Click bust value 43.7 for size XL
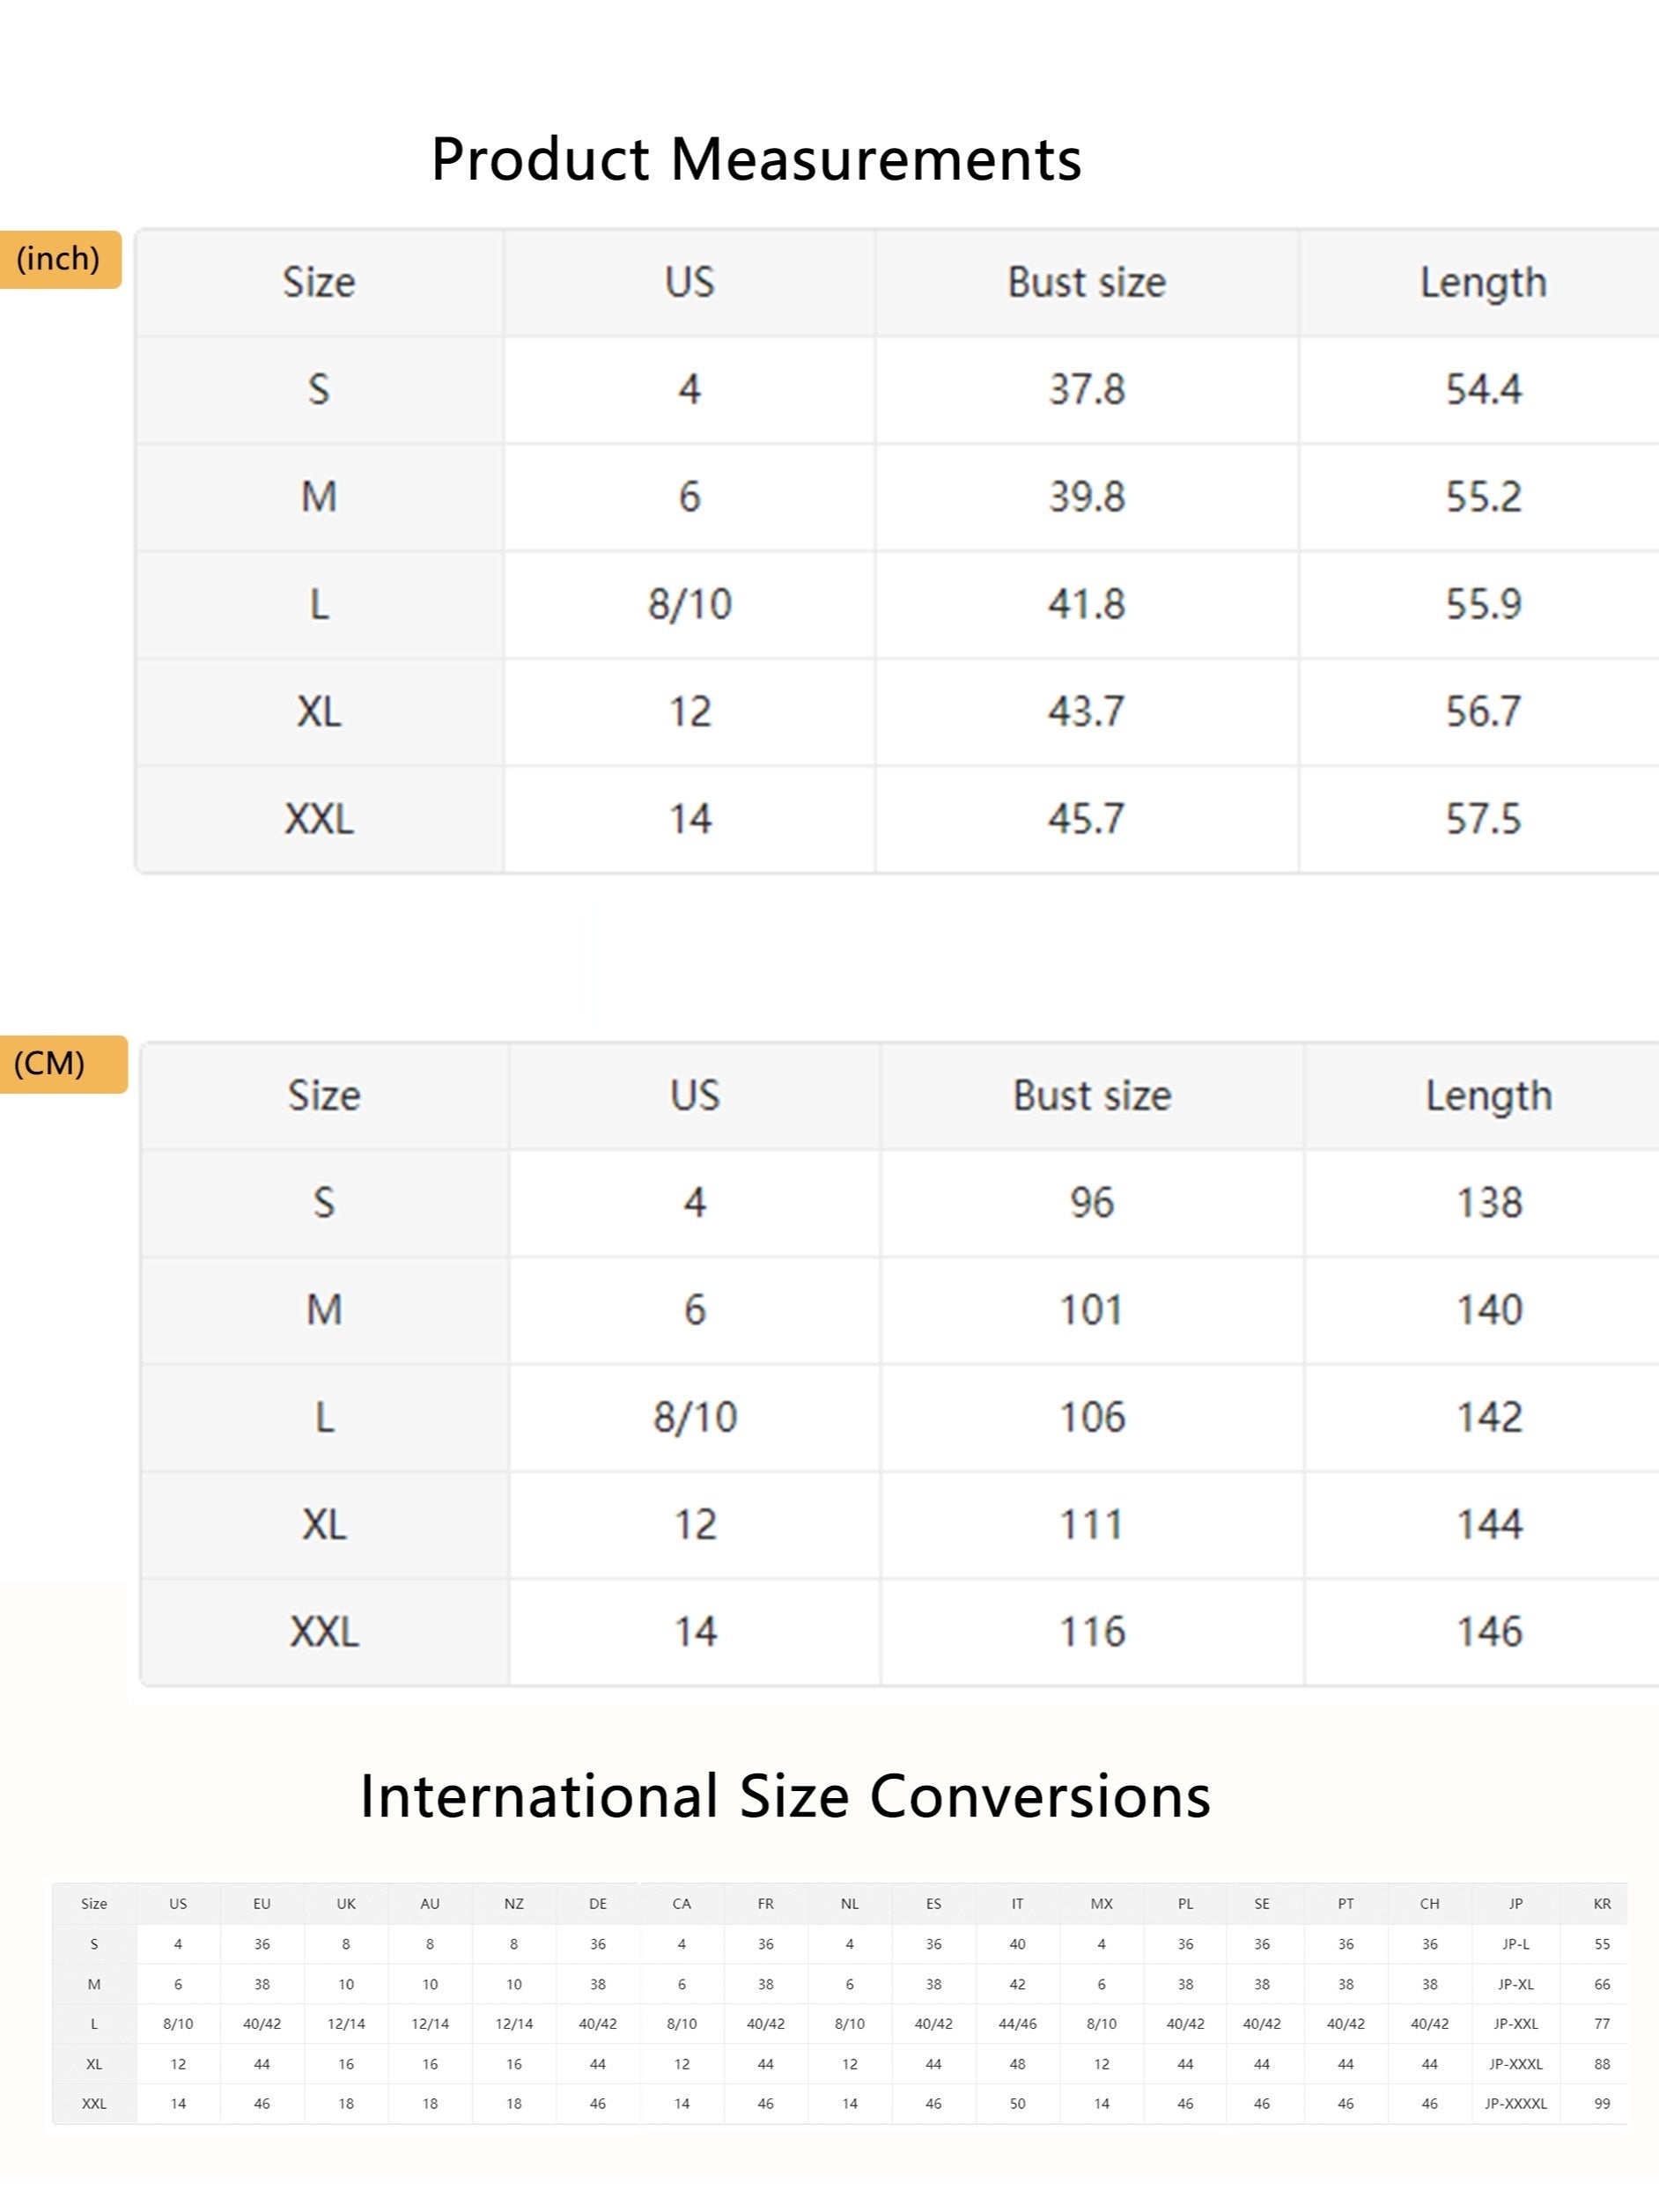Screen dimensions: 1659x2212 pyautogui.click(x=1086, y=712)
